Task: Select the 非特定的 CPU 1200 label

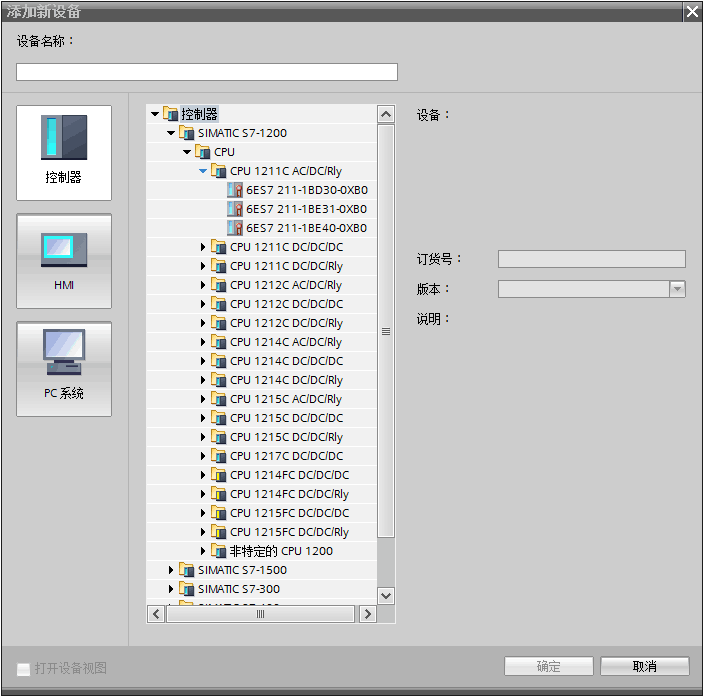Action: 281,551
